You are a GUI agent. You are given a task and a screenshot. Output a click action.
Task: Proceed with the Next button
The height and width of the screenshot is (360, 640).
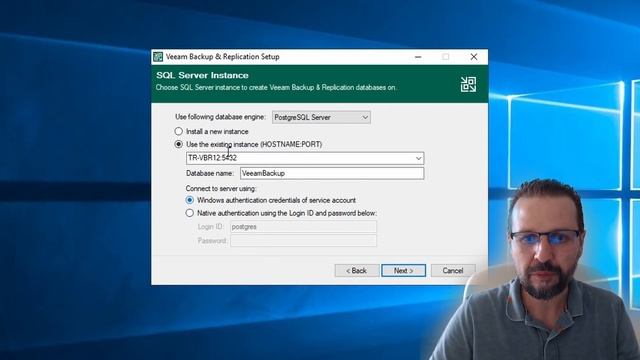404,271
